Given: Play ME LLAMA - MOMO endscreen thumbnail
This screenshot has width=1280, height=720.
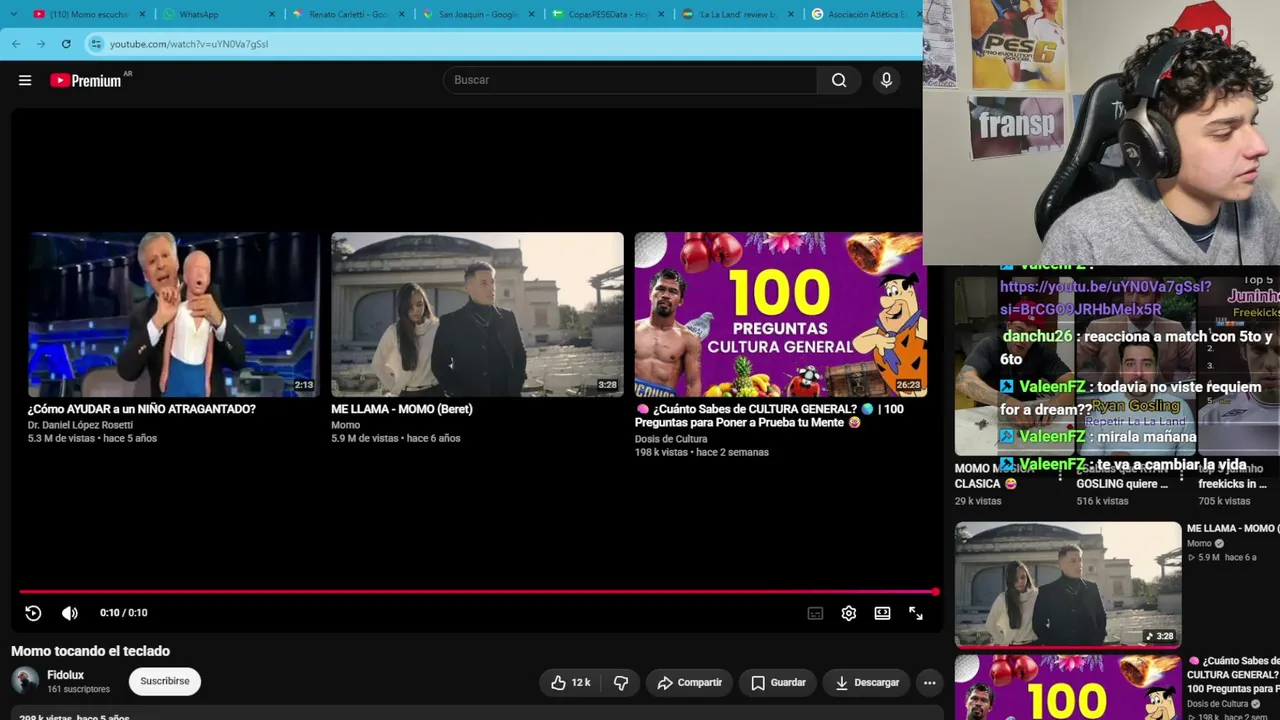Looking at the screenshot, I should click(477, 314).
